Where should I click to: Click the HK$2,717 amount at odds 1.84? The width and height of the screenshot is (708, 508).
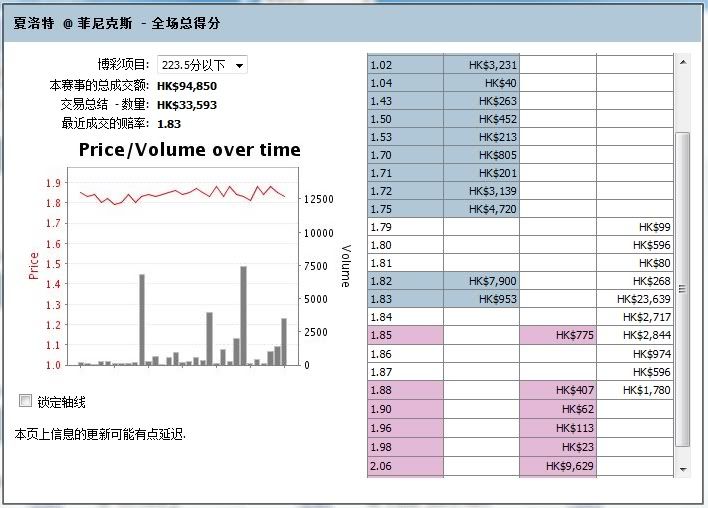[635, 317]
